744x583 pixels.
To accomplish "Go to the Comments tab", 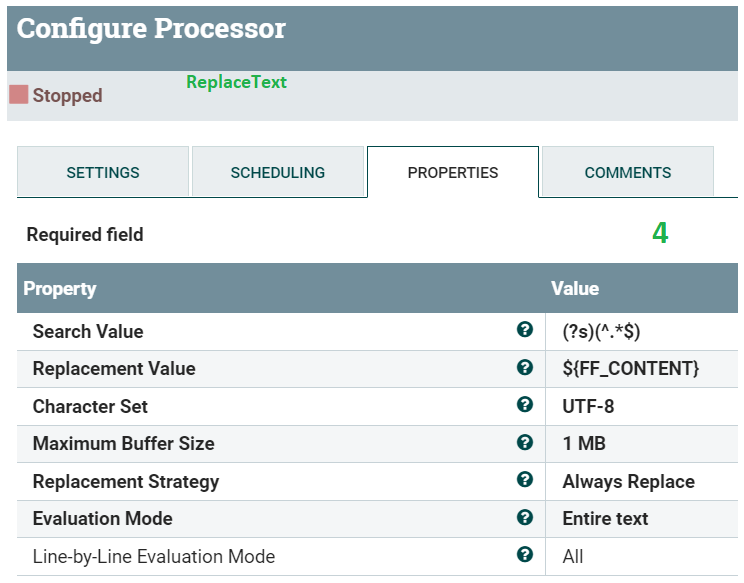I will 627,172.
